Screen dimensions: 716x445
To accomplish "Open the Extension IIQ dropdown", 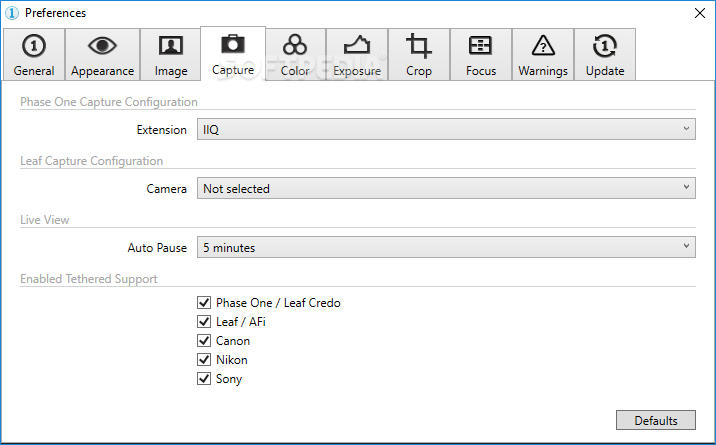I will pos(446,129).
